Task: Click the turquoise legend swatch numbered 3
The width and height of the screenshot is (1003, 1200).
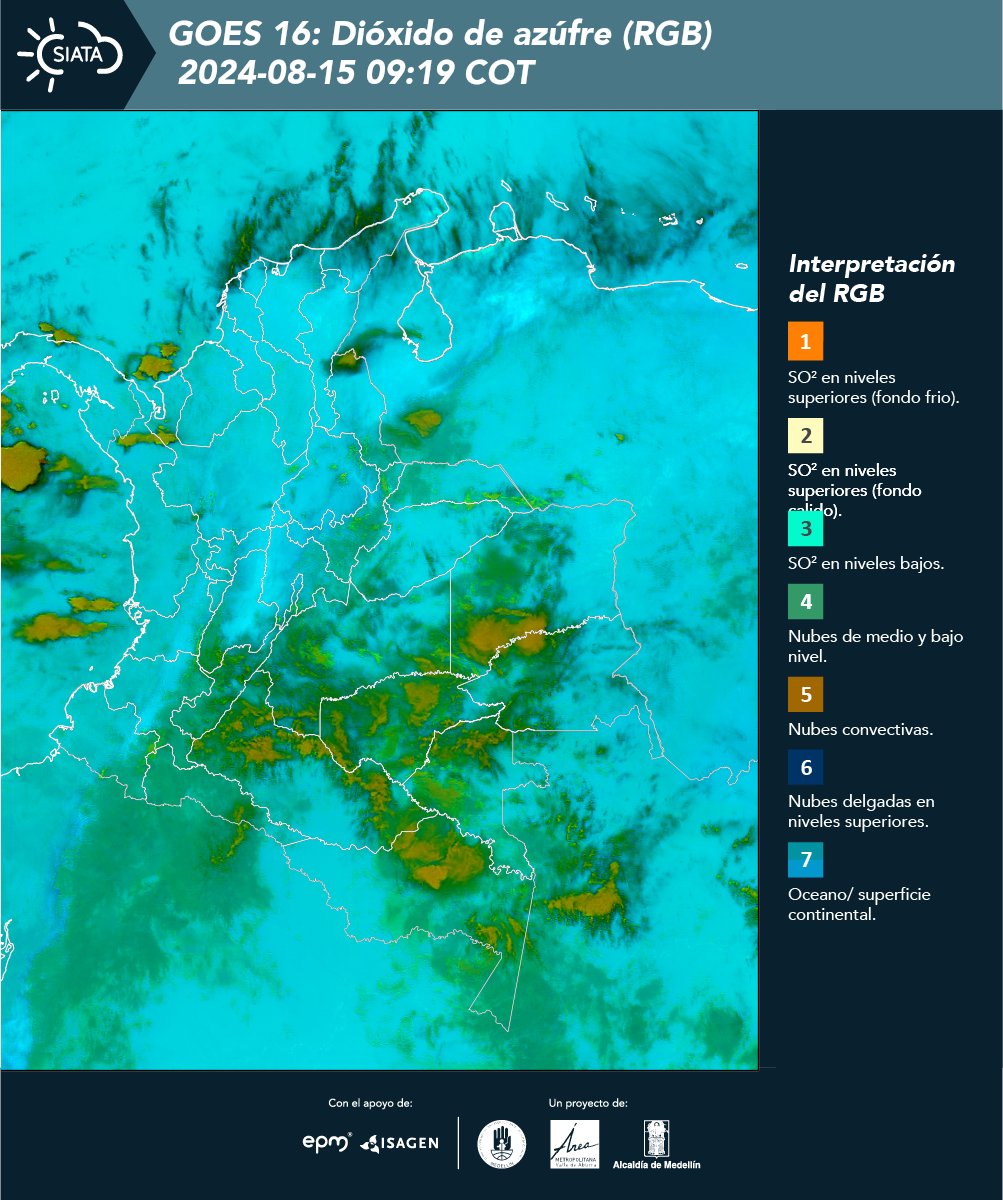Action: [x=805, y=528]
